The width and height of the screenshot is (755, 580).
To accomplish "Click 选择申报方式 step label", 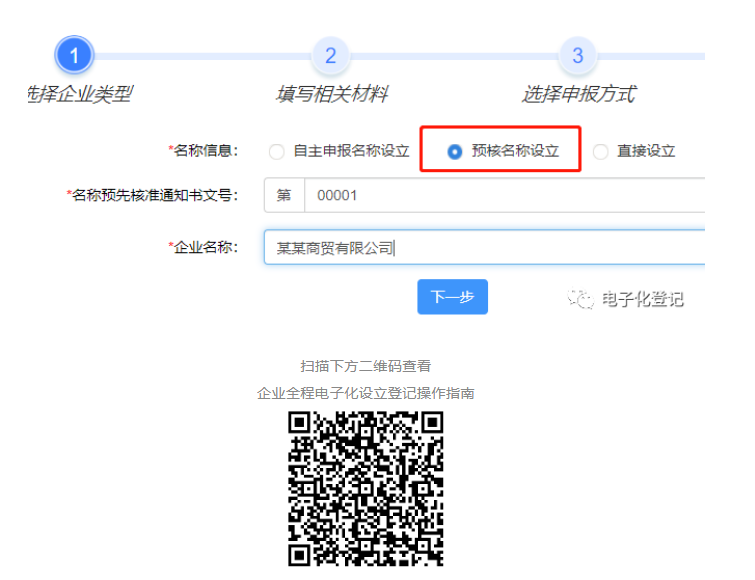I will (x=579, y=94).
